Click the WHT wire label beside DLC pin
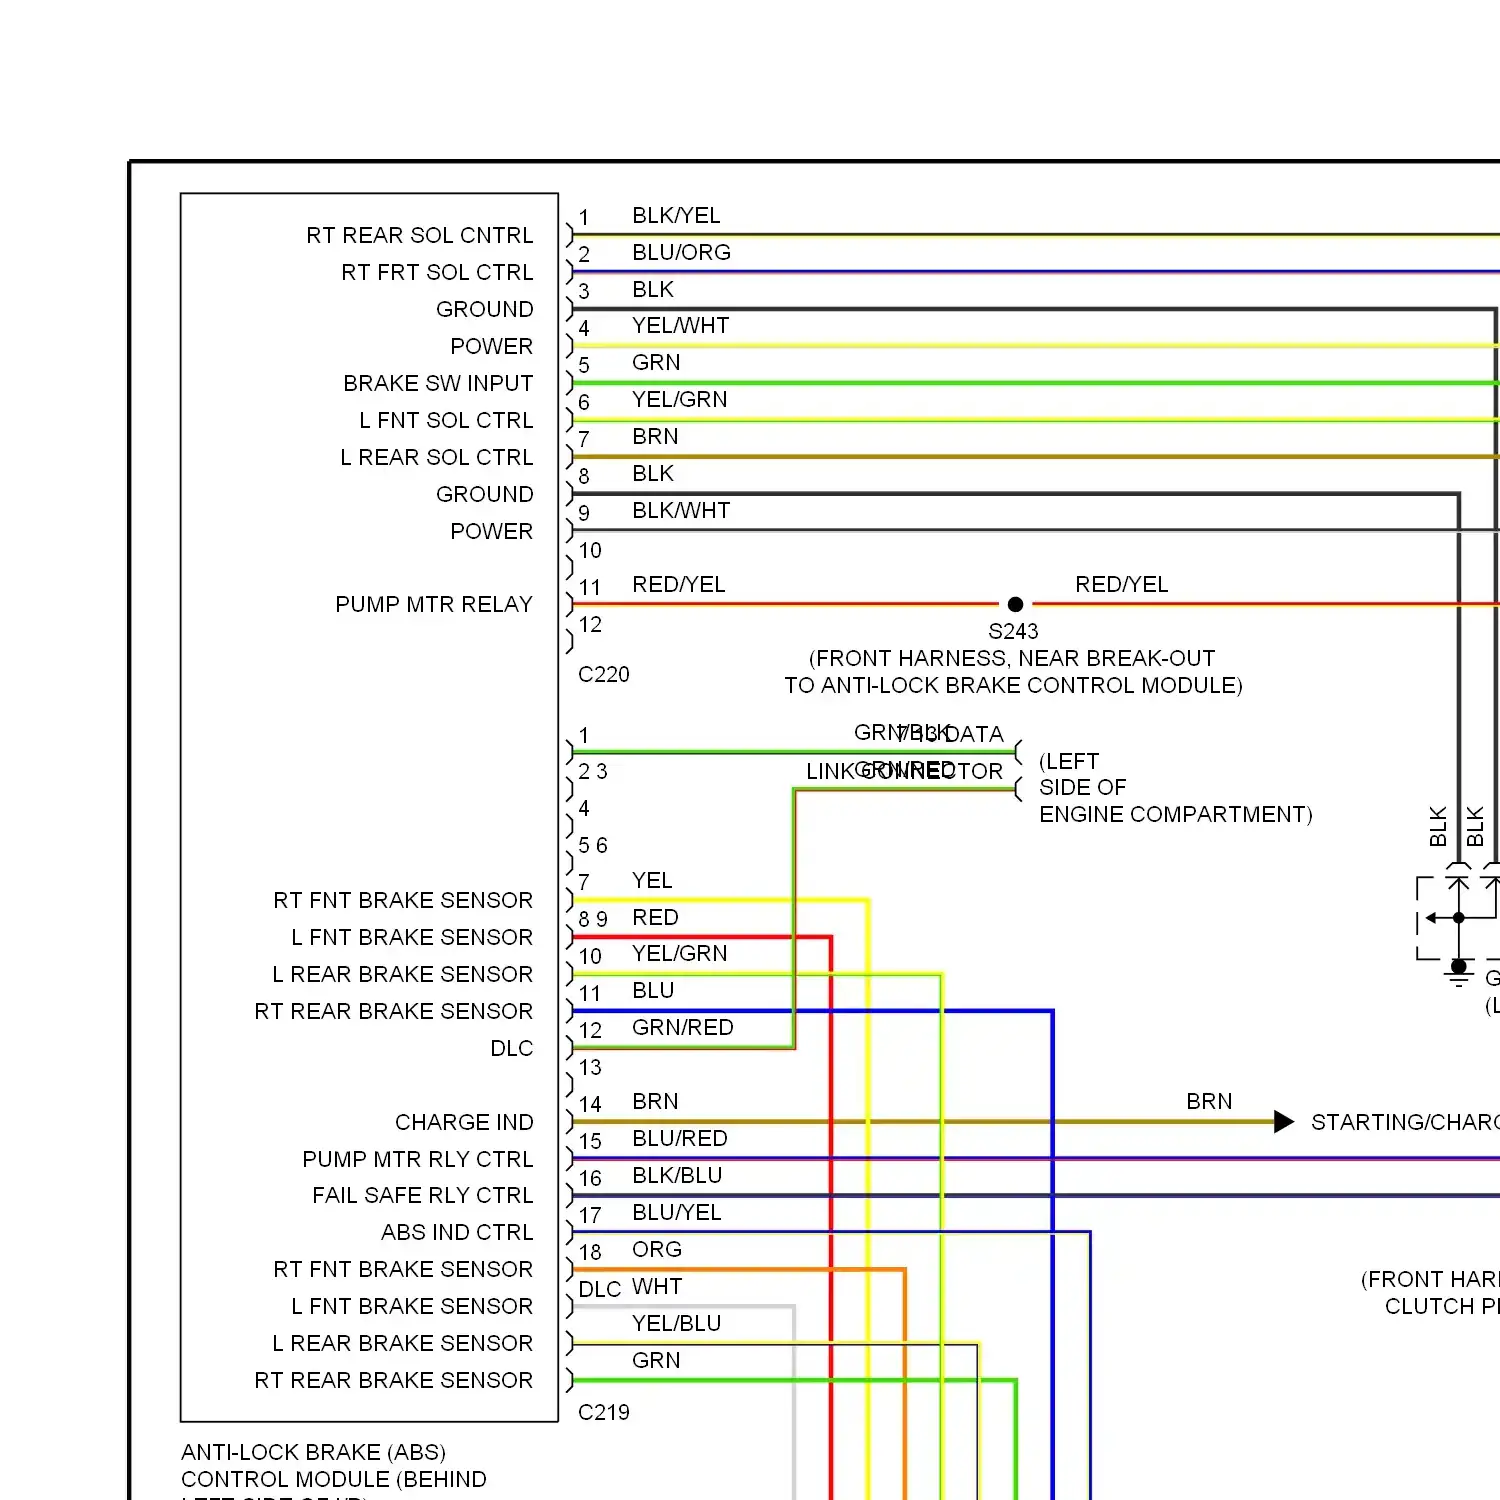1500x1500 pixels. [x=657, y=1286]
